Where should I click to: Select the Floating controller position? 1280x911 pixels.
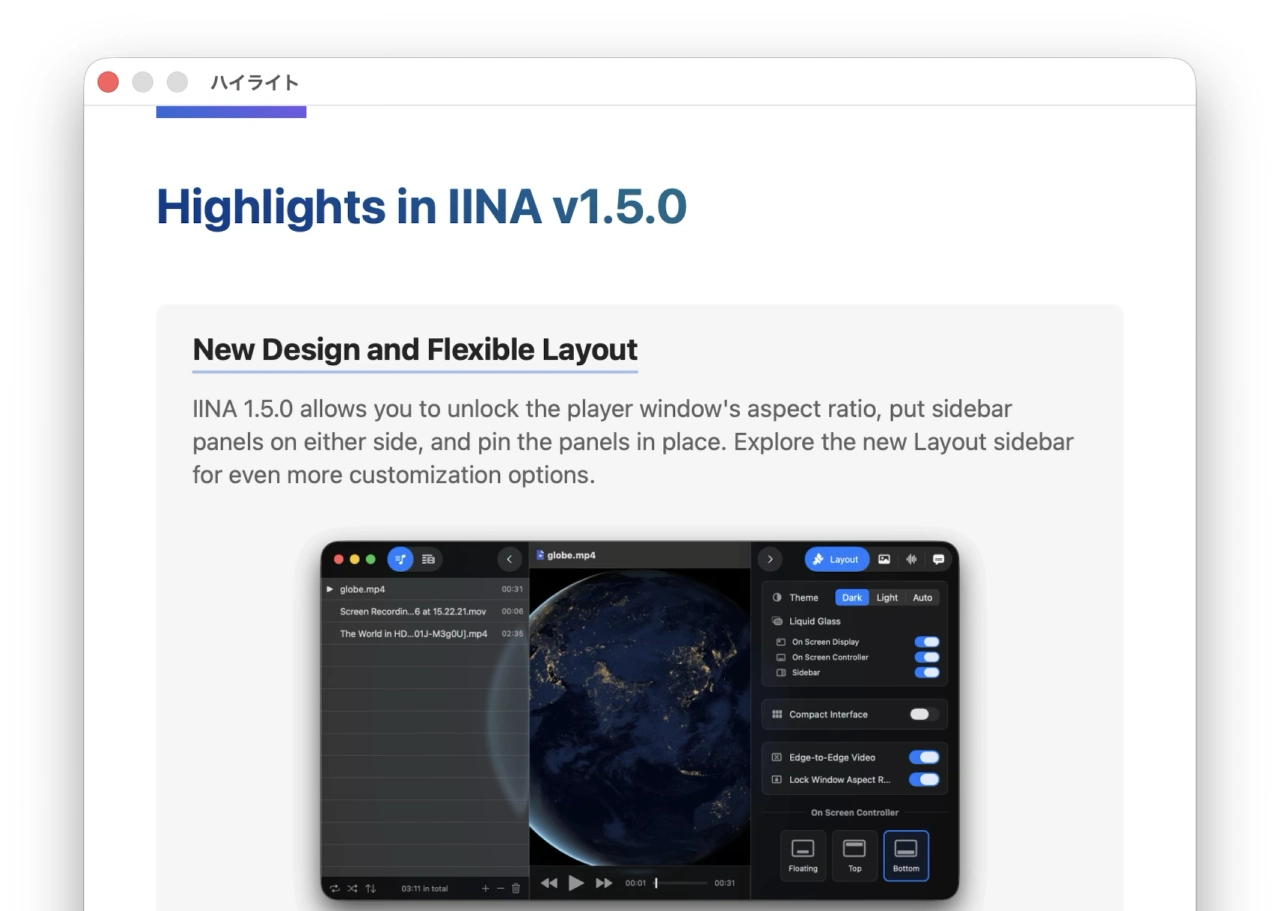pos(803,855)
